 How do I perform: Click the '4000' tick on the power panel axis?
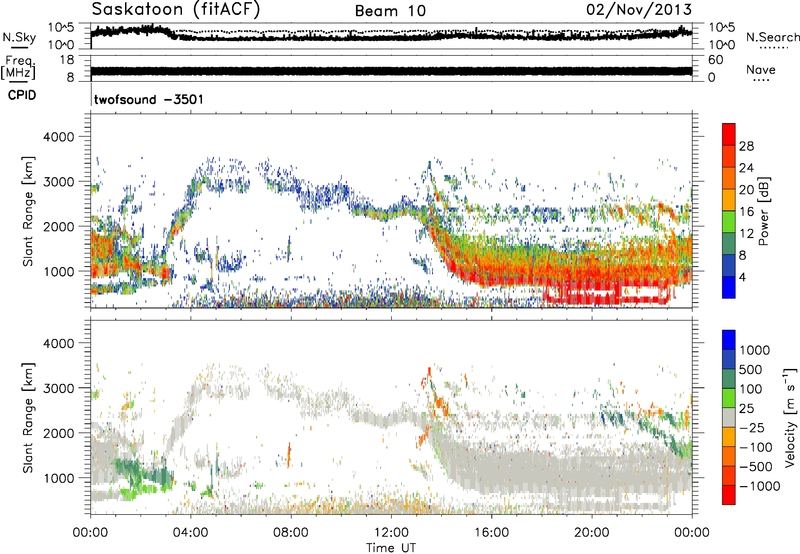point(58,137)
